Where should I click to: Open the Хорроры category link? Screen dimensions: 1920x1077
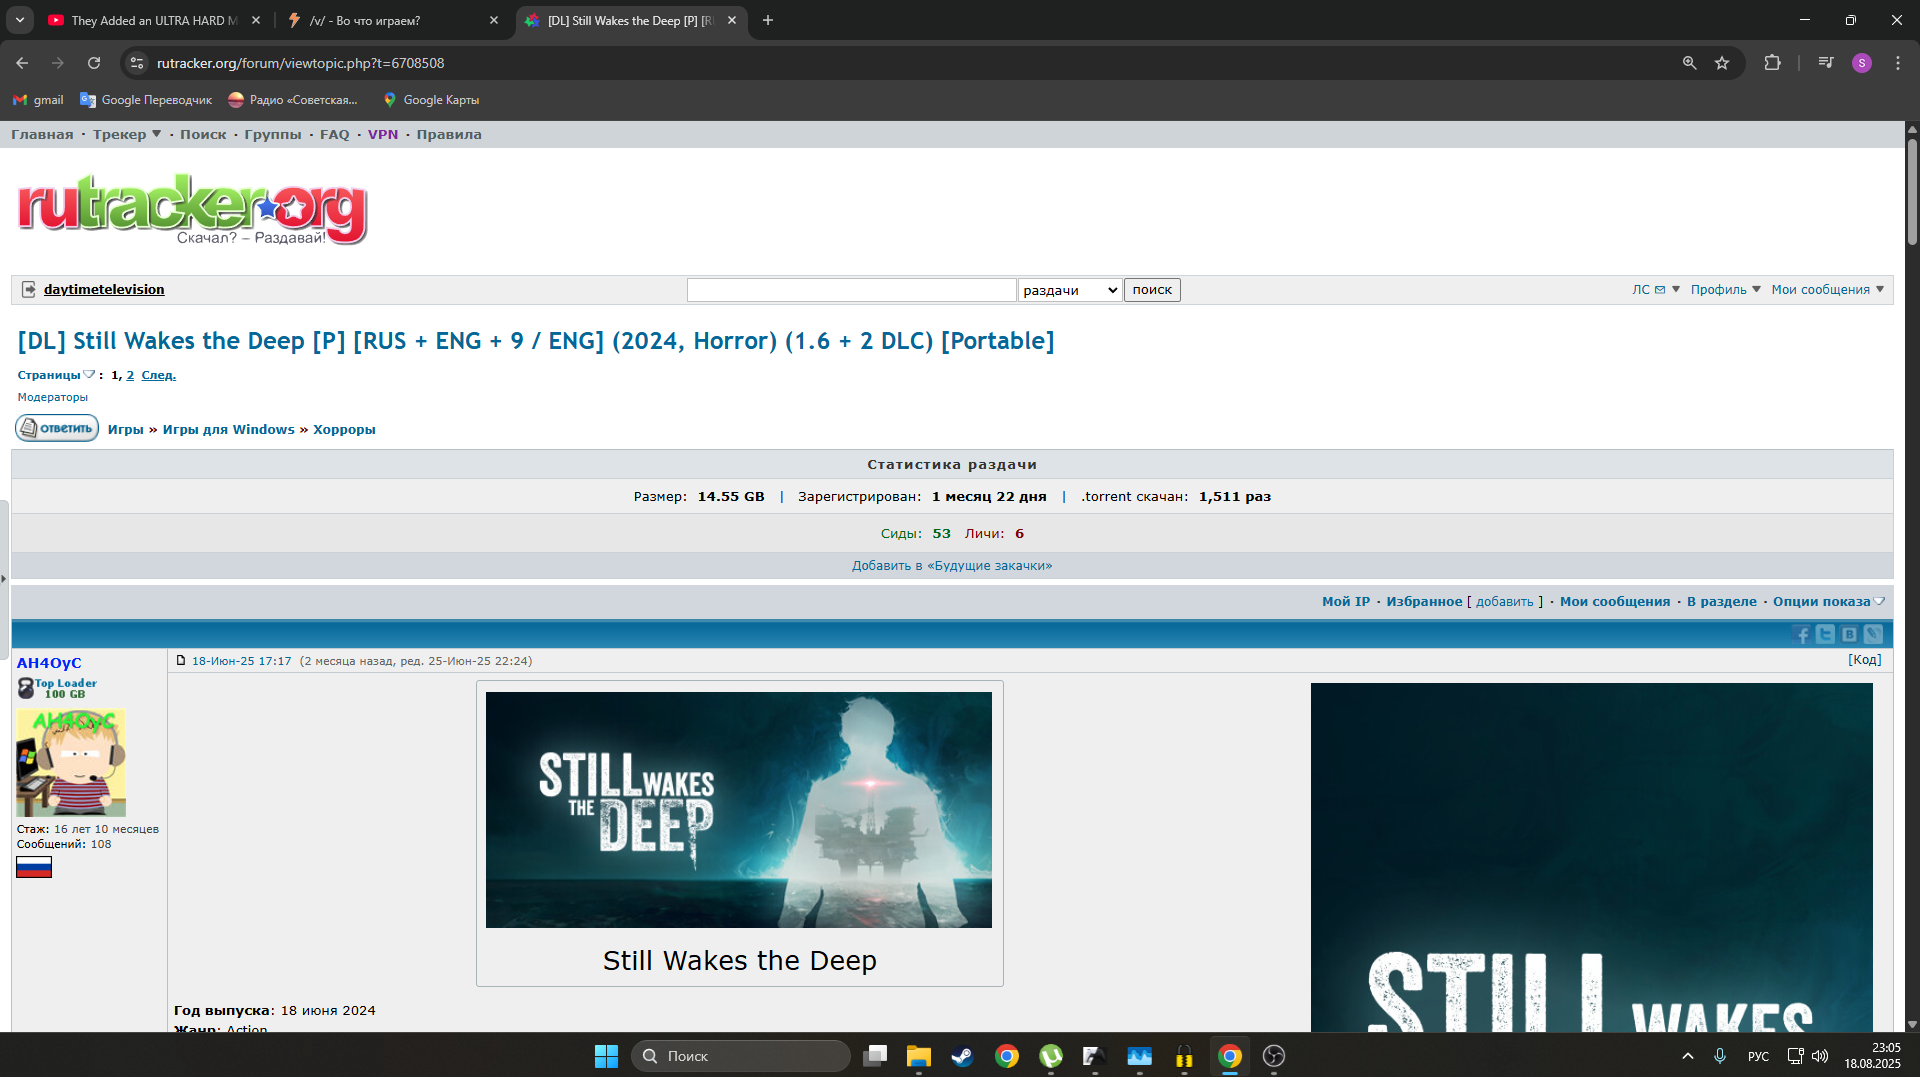click(x=344, y=429)
